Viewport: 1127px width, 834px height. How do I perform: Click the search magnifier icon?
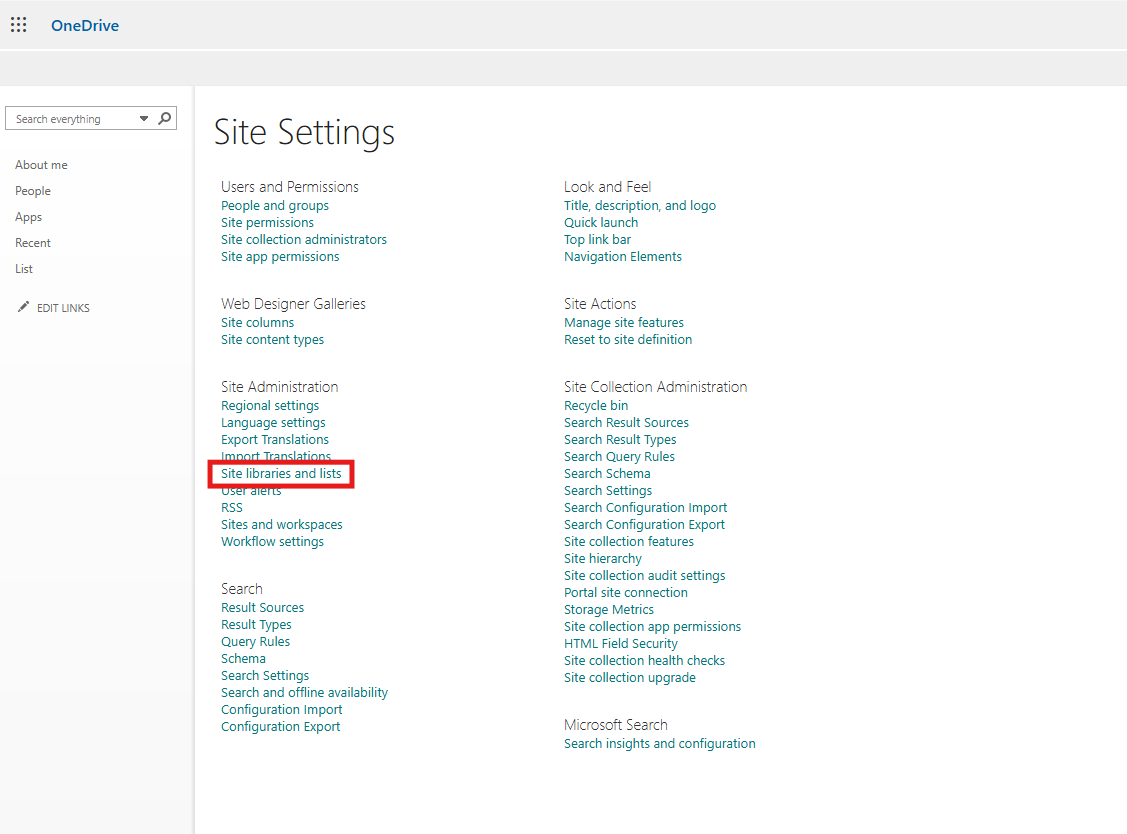click(x=165, y=118)
